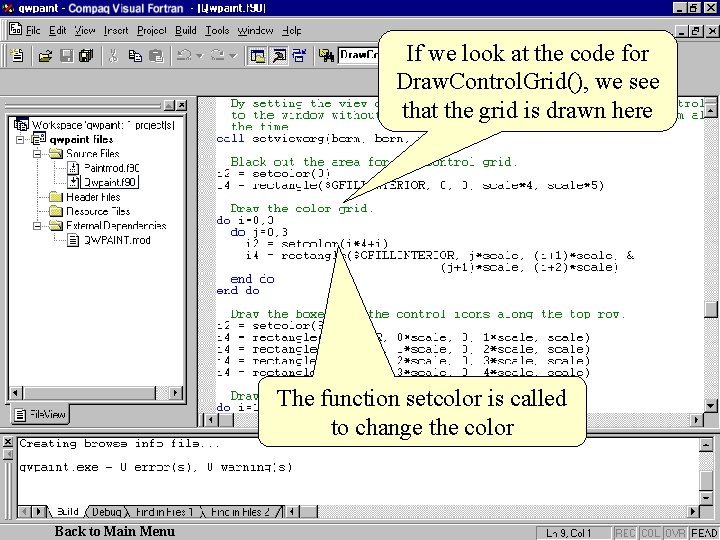The image size is (720, 540).
Task: Open the Help menu
Action: pyautogui.click(x=292, y=31)
